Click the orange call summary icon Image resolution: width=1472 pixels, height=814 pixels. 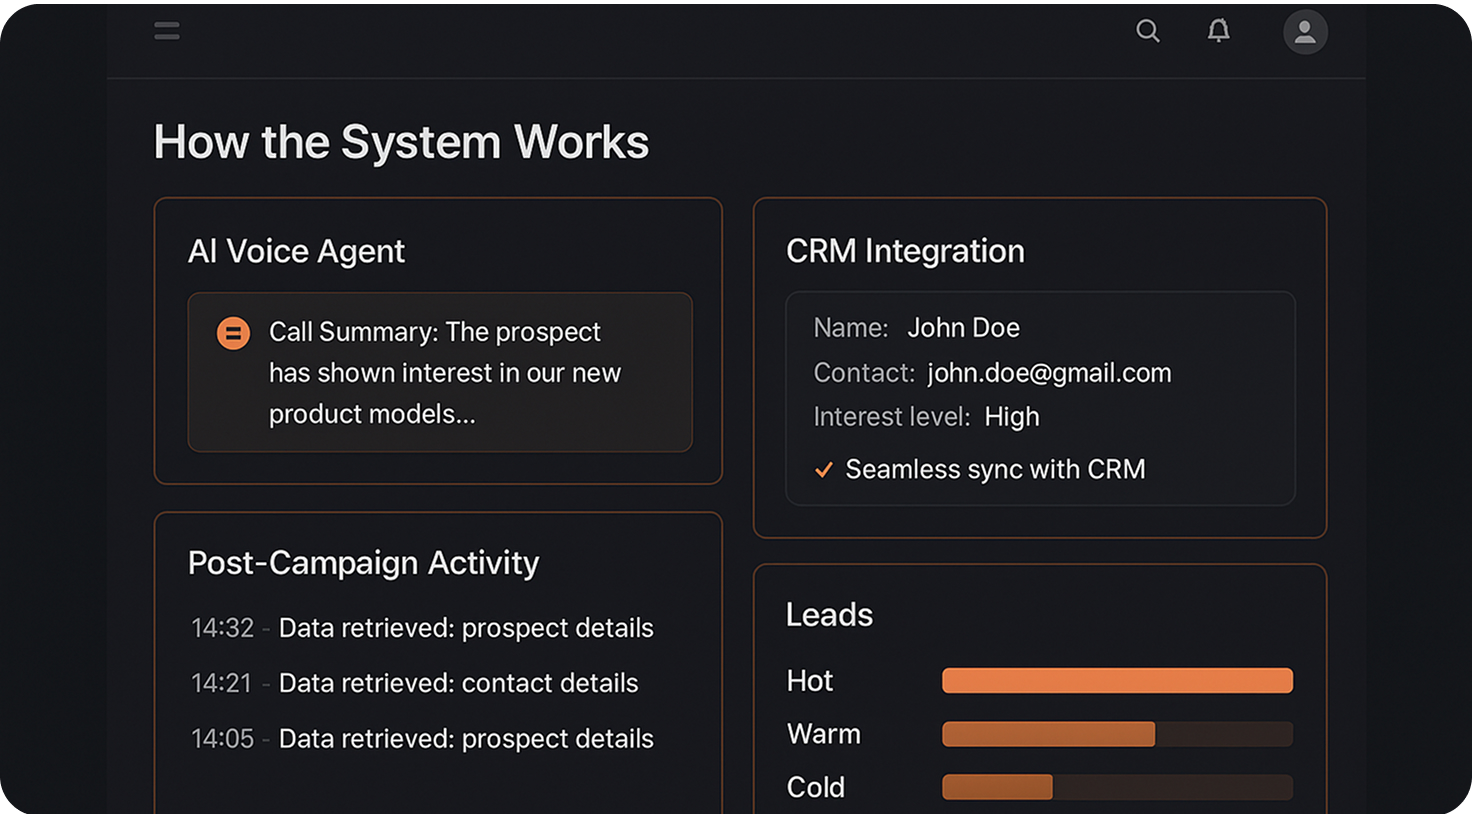[x=234, y=333]
